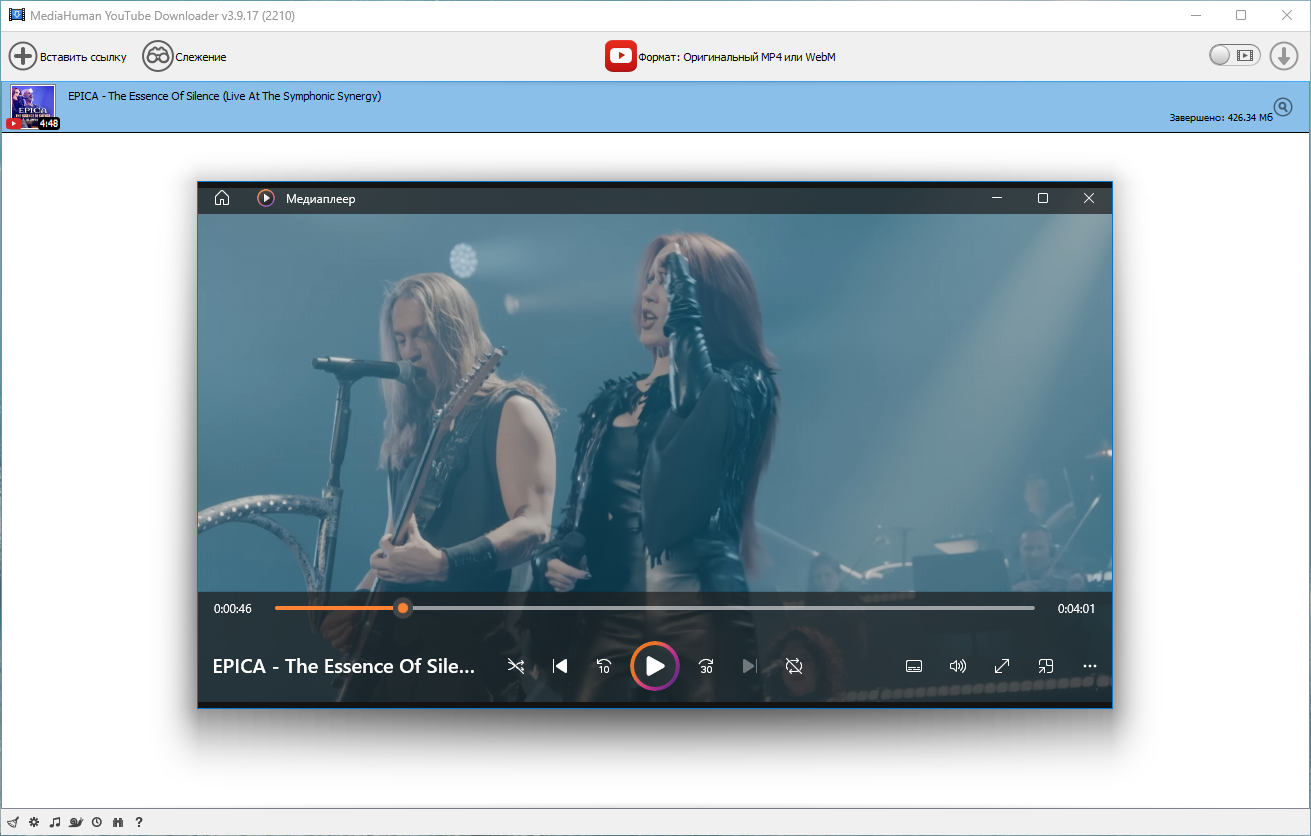Image resolution: width=1311 pixels, height=836 pixels.
Task: Seek using the Media Player progress slider knob
Action: 402,608
